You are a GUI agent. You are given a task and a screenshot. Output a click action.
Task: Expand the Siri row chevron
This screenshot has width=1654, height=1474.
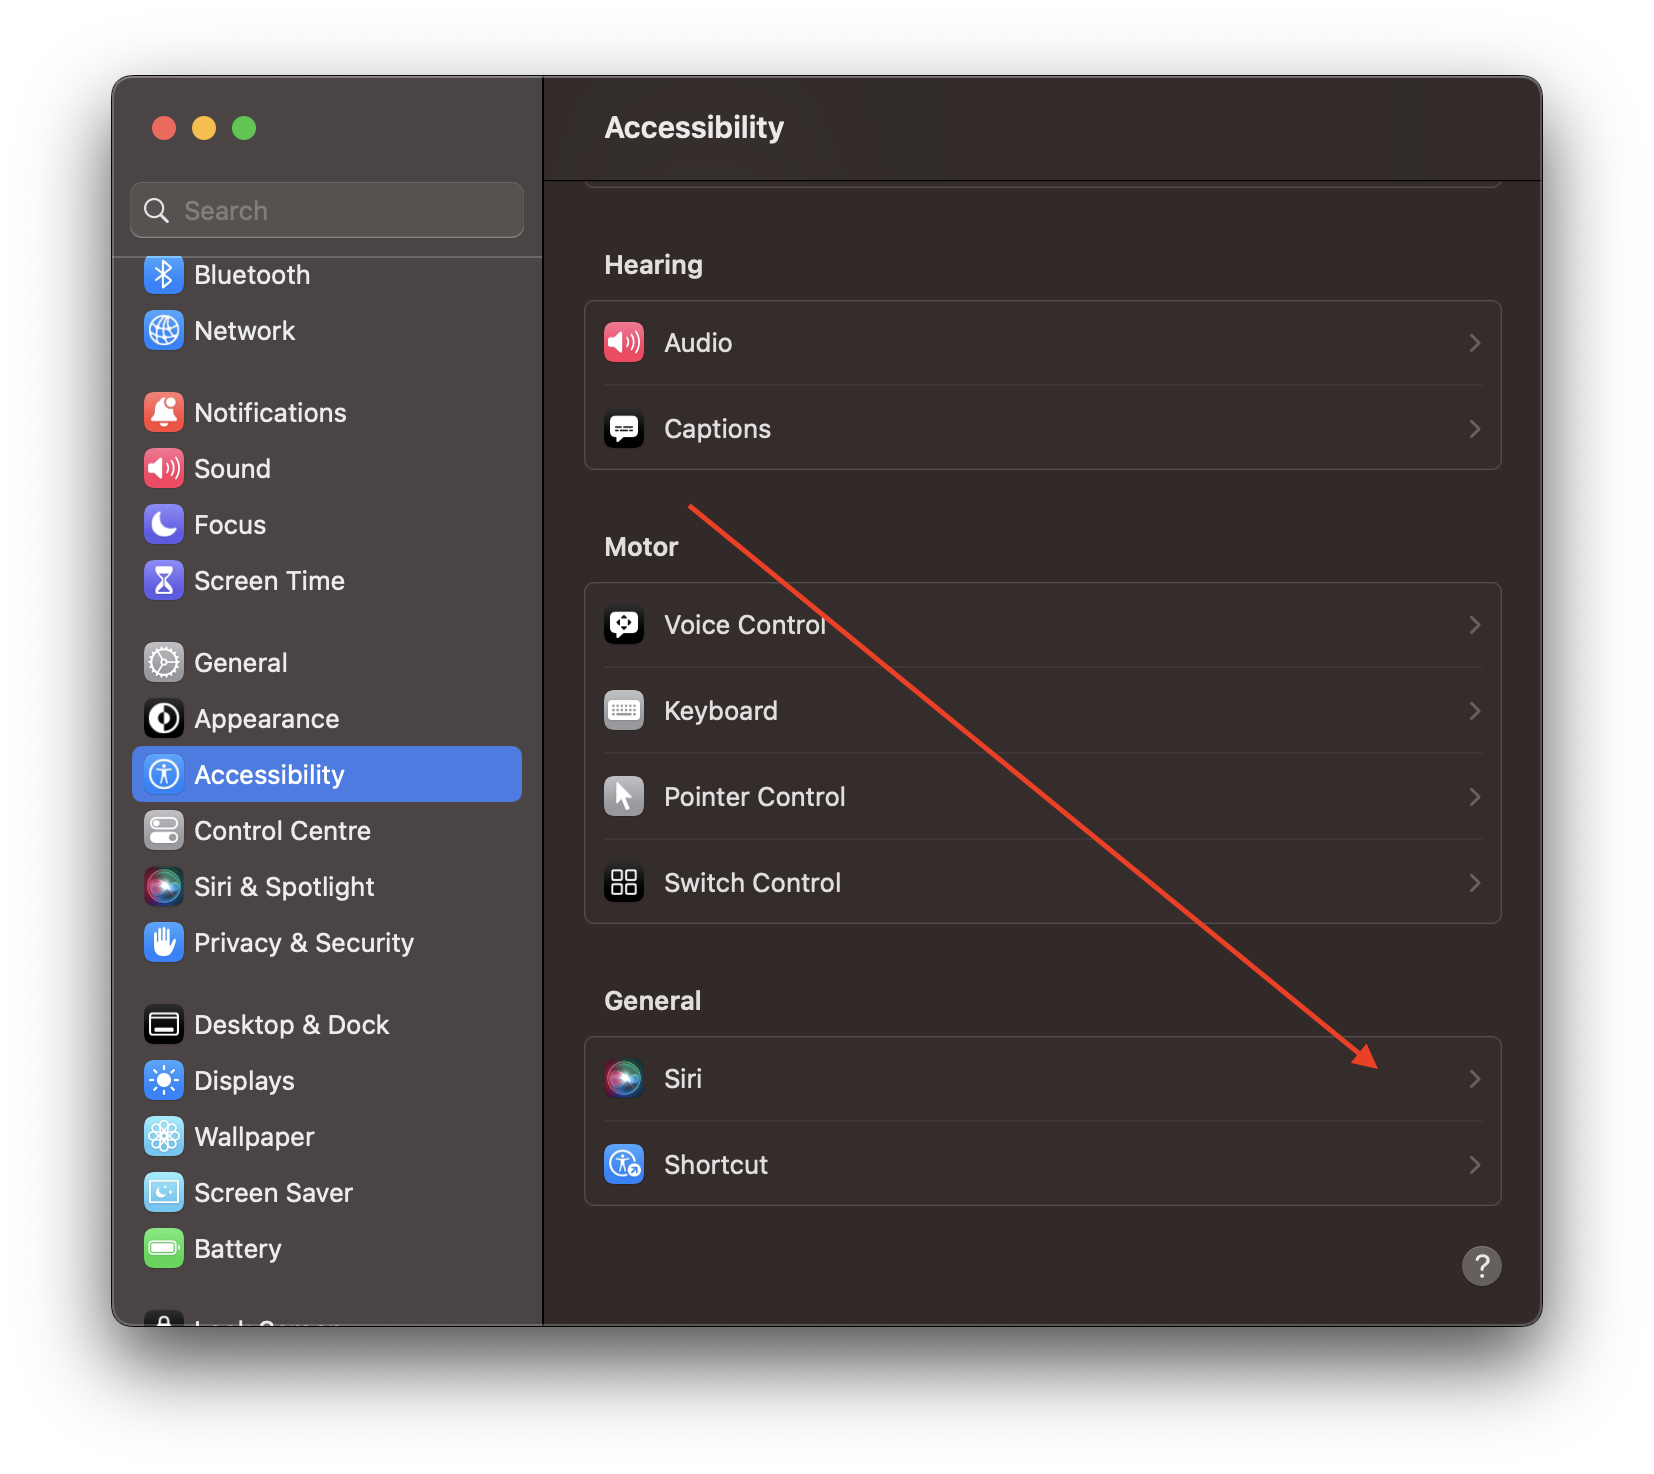click(x=1474, y=1079)
